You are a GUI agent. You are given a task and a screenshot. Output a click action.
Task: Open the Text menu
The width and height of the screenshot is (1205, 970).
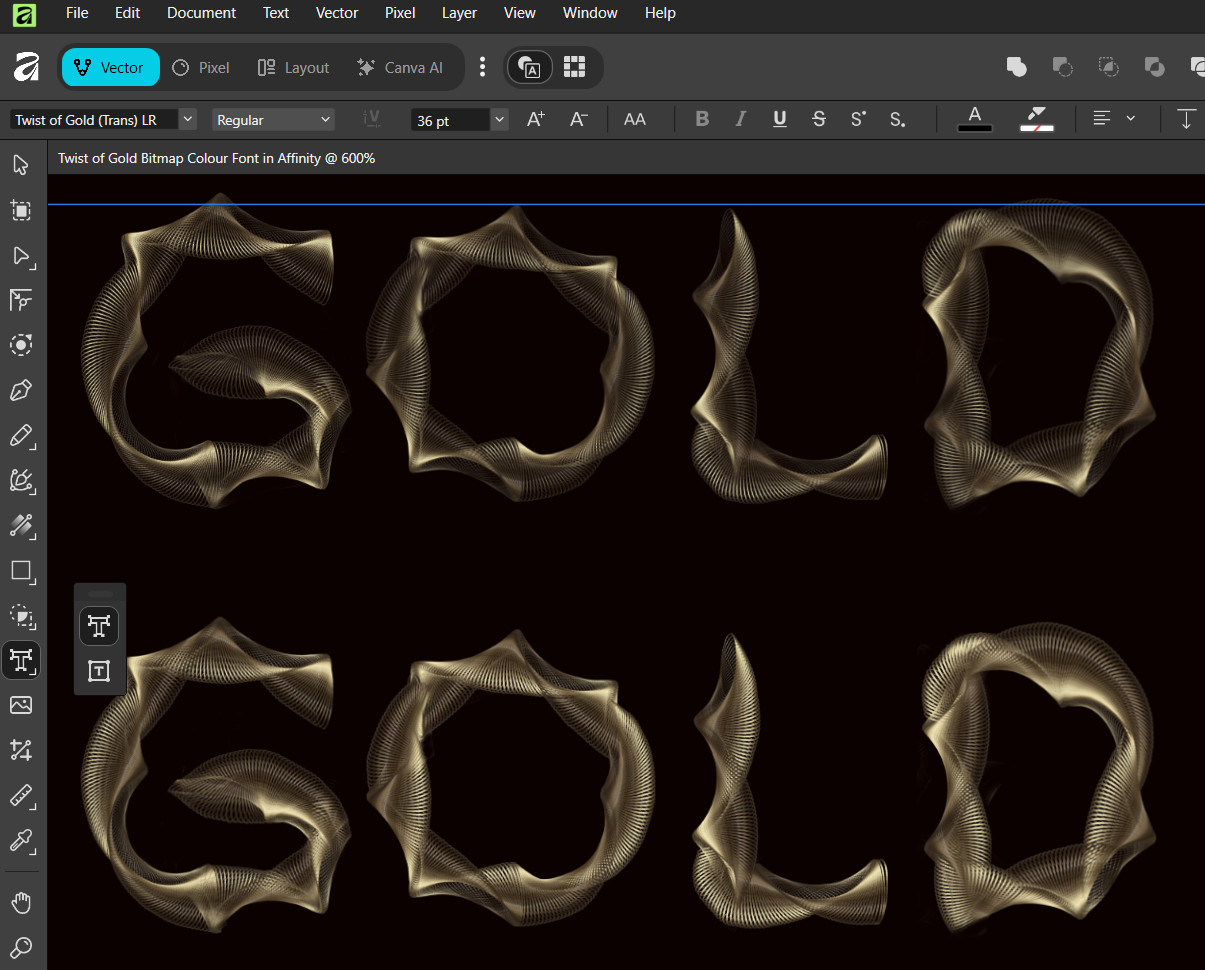(x=276, y=13)
